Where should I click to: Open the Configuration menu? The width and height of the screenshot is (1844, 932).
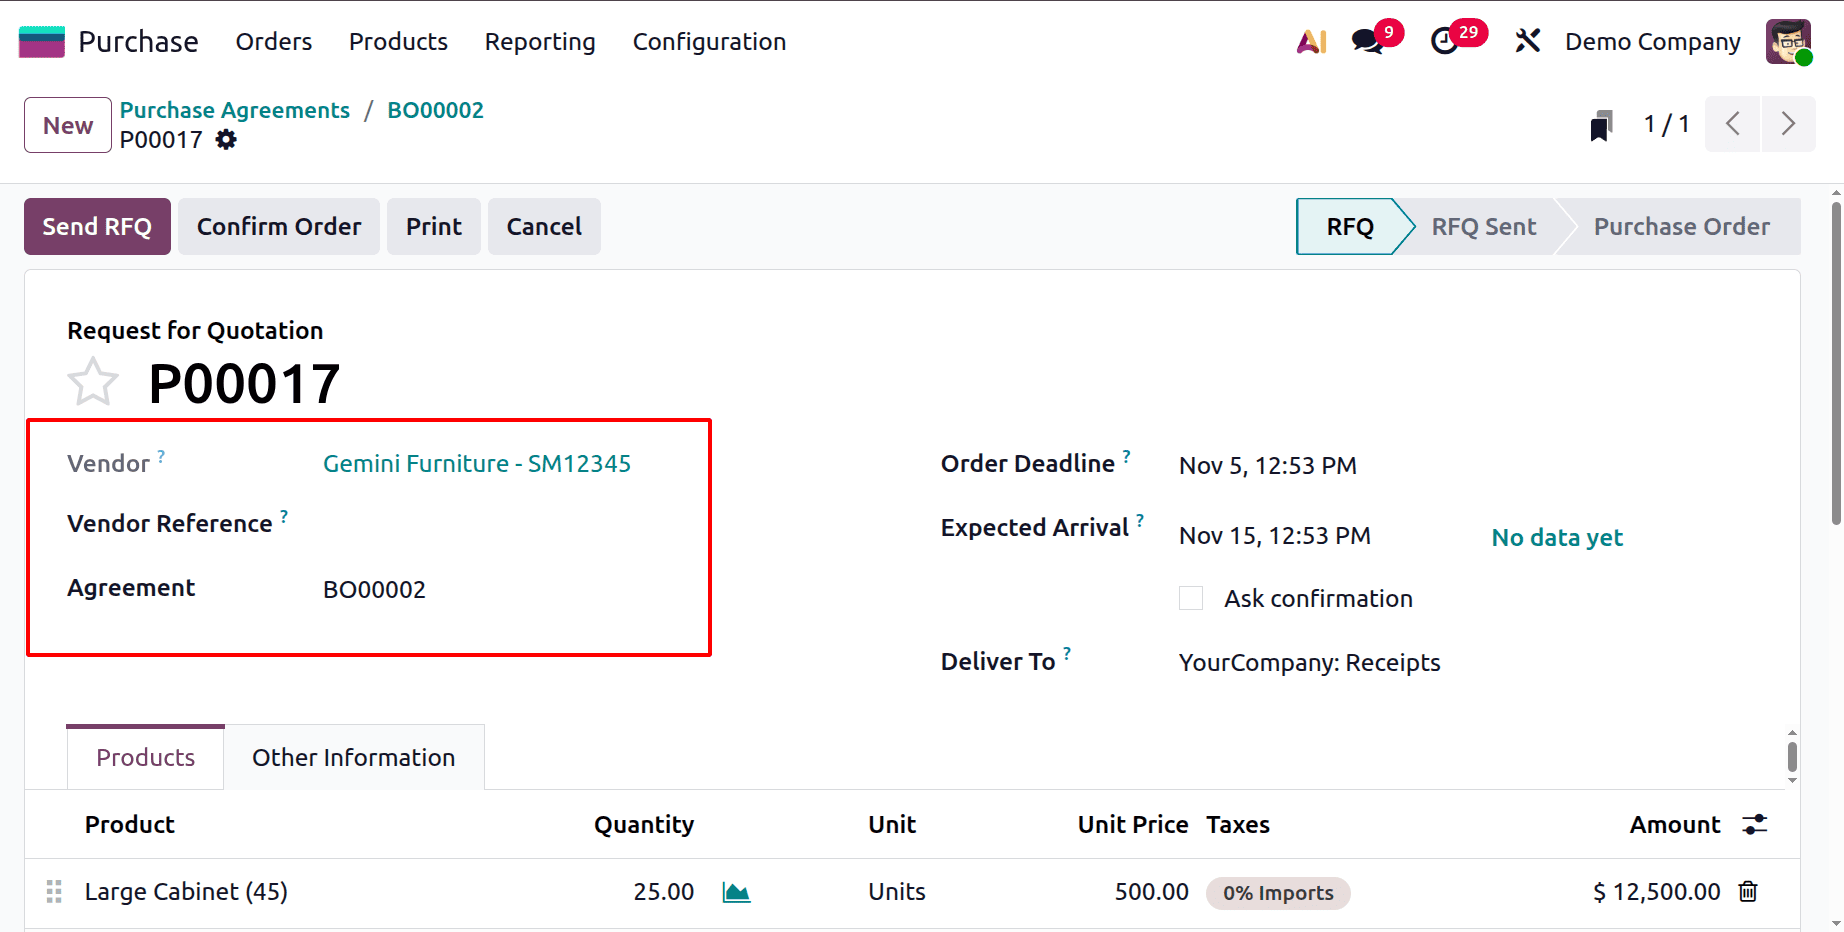tap(708, 42)
